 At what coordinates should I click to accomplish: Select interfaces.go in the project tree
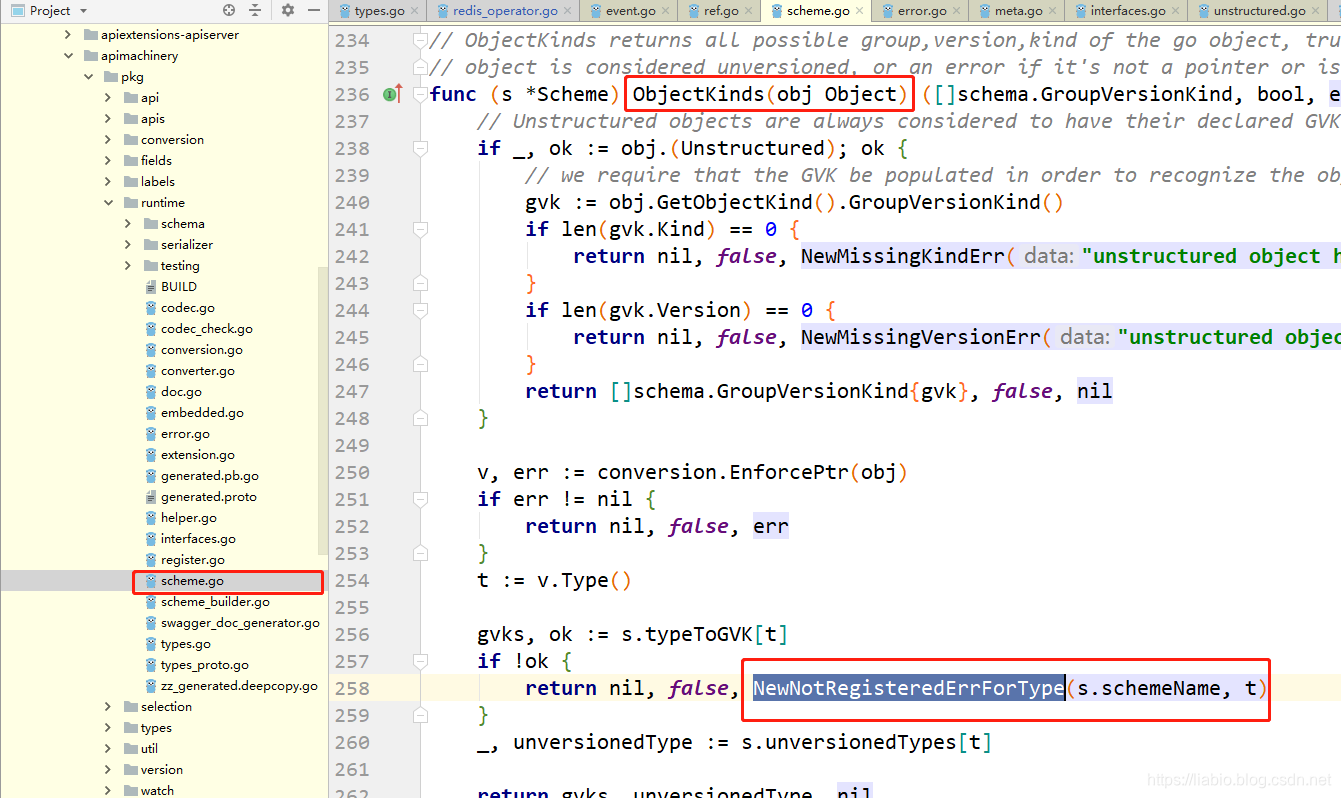(198, 539)
